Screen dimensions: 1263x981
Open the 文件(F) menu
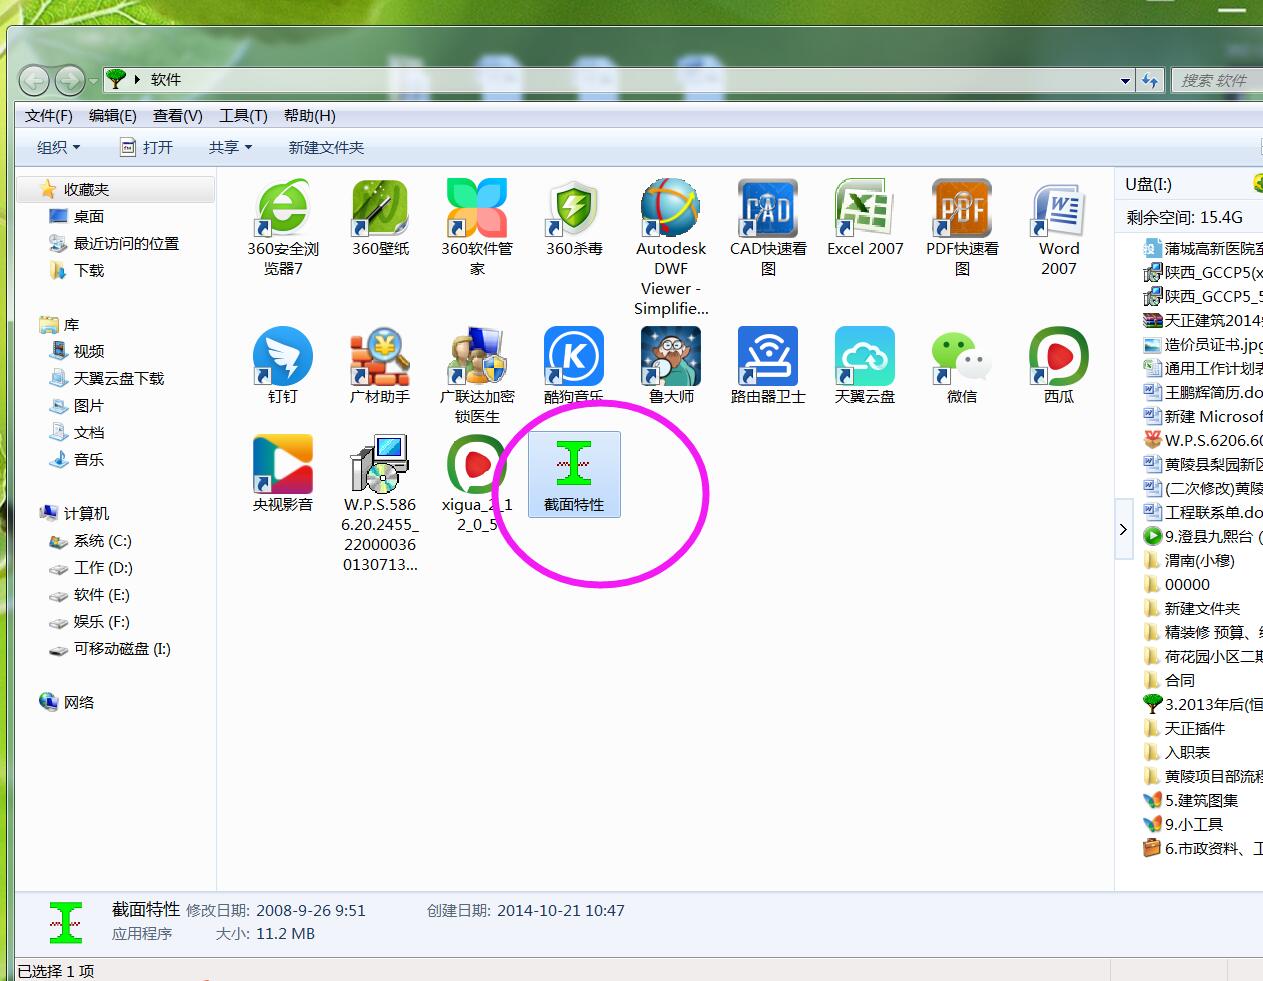49,116
